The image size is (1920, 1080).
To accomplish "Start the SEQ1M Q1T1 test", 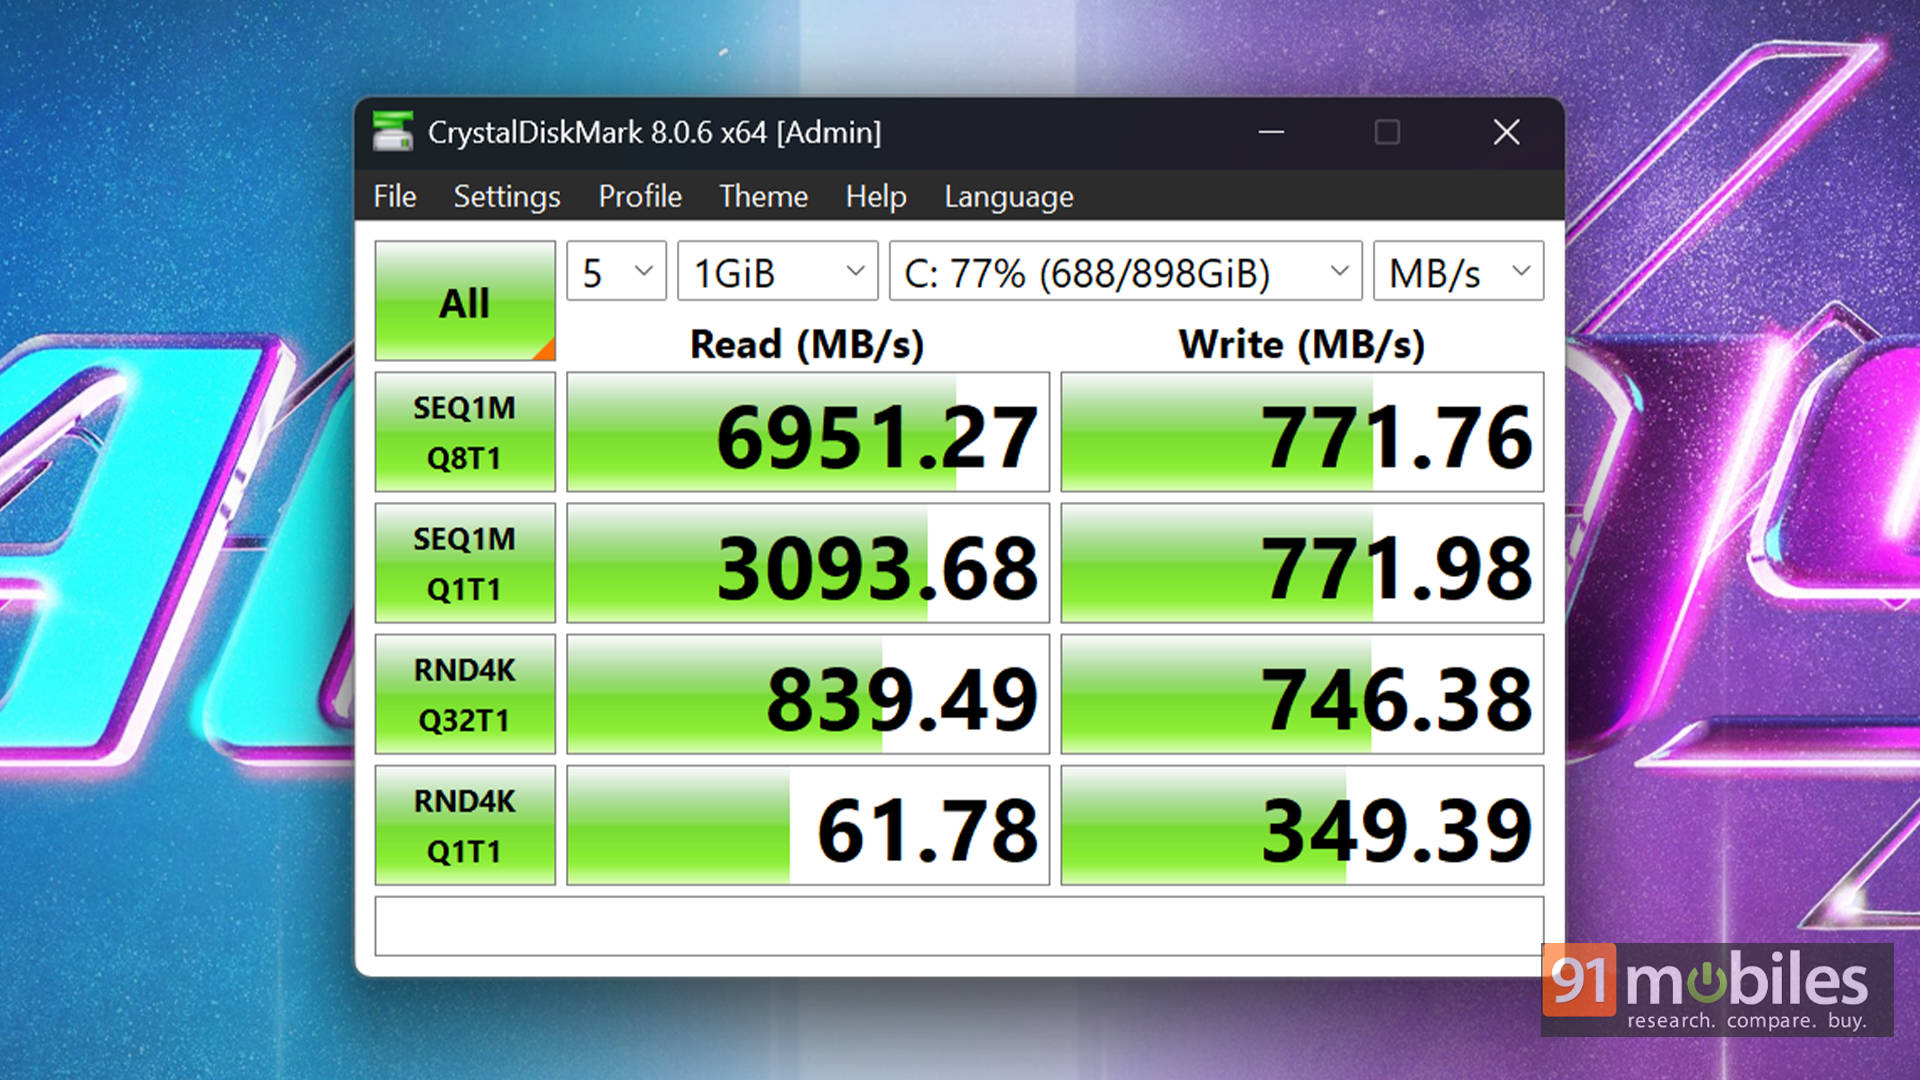I will pos(465,563).
